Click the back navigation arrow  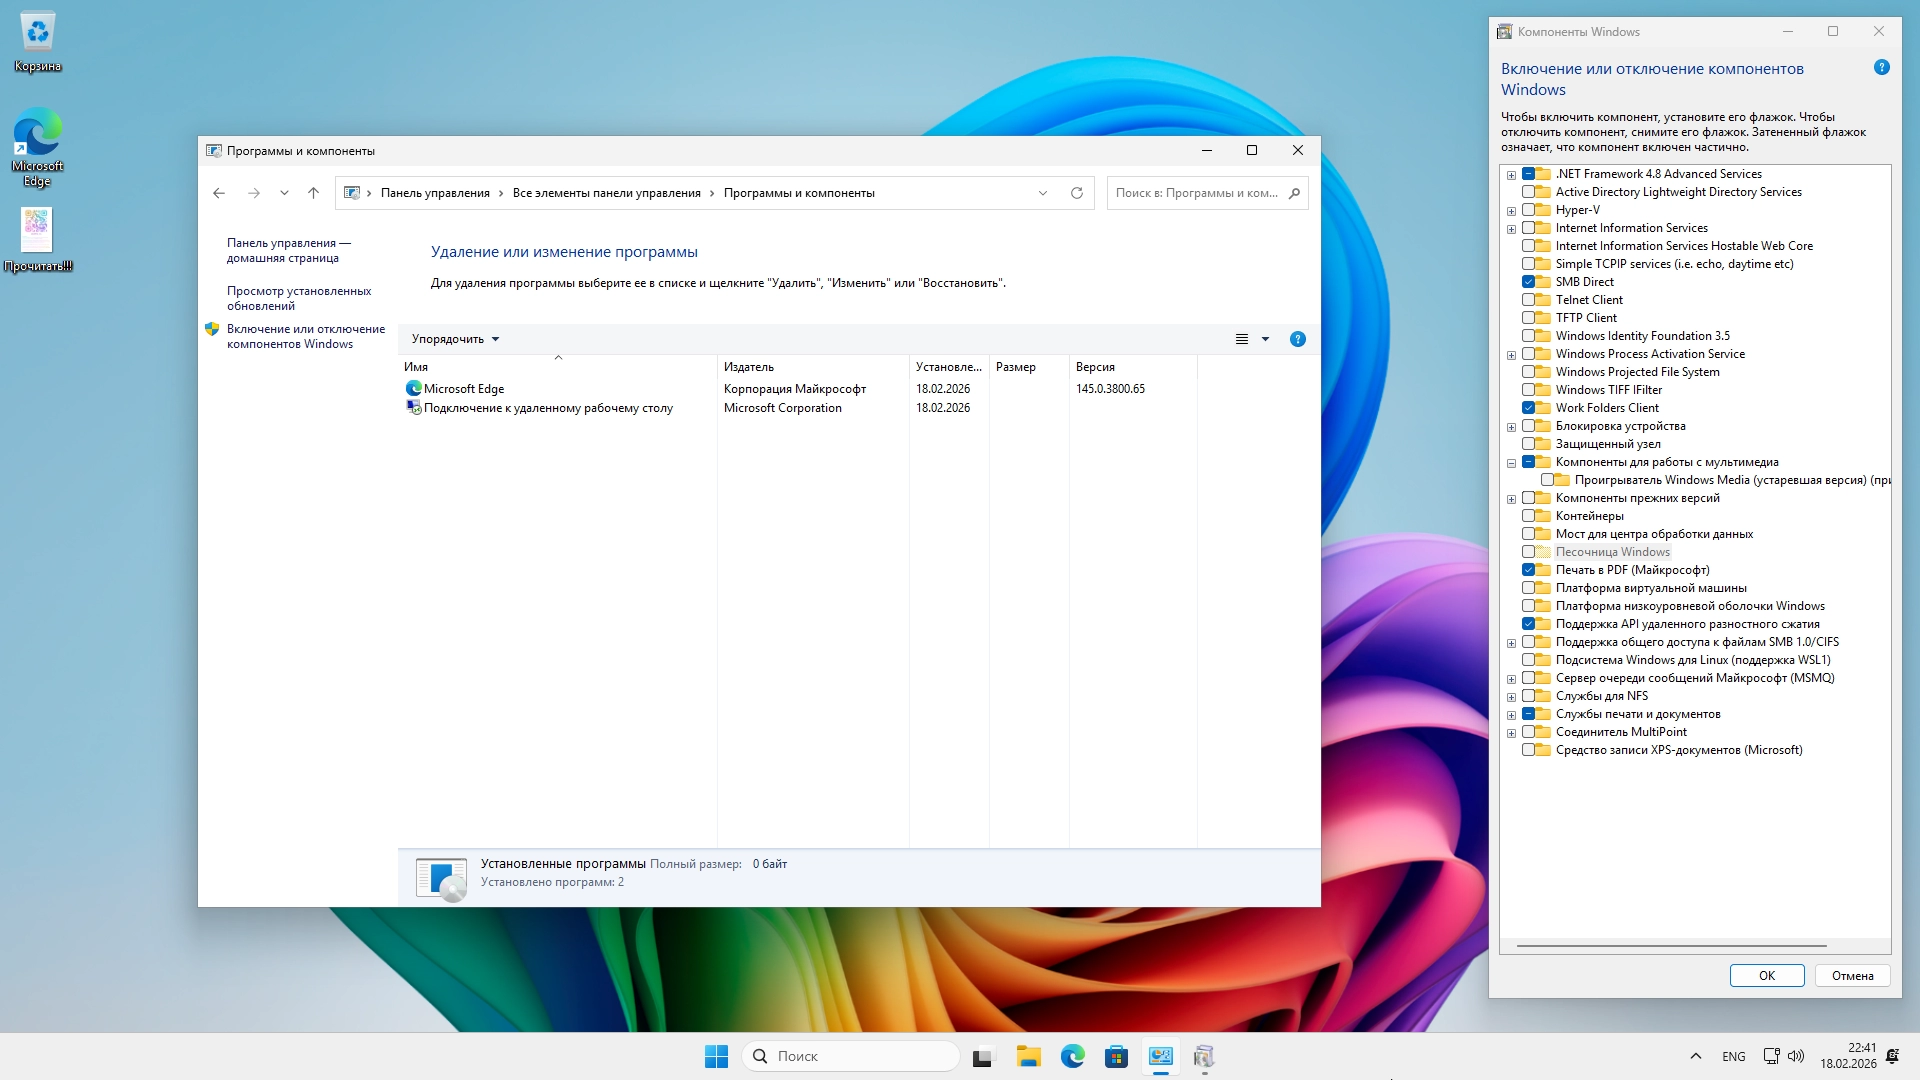(x=219, y=193)
